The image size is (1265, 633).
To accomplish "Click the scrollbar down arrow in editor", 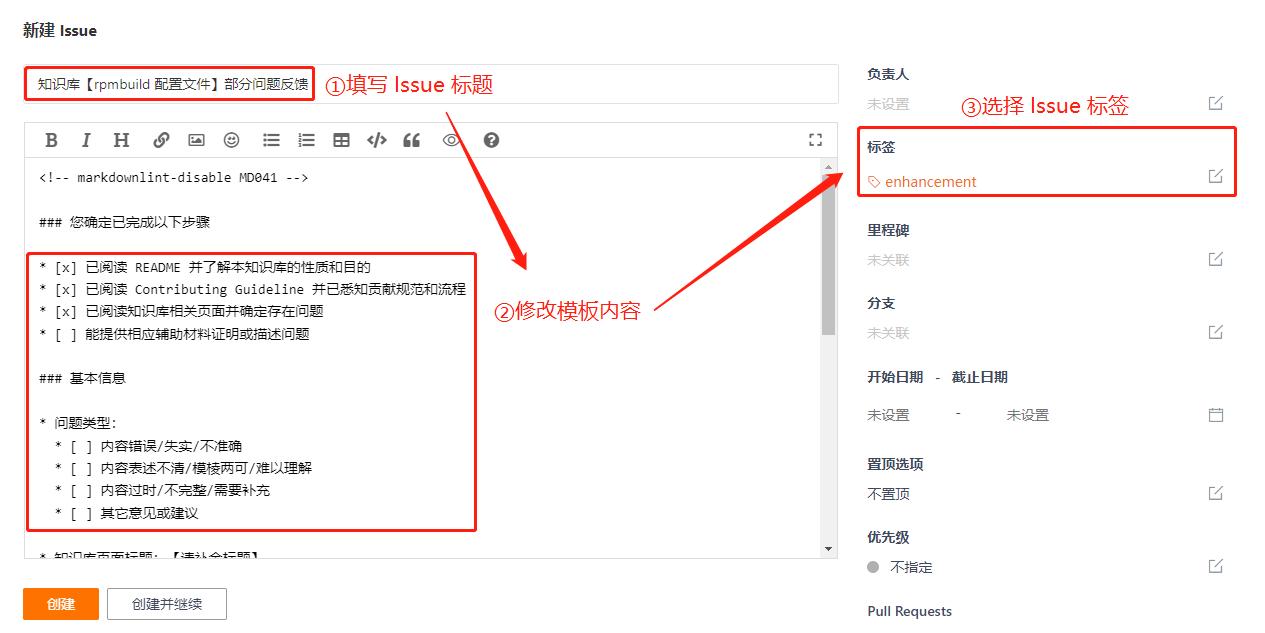I will [x=828, y=548].
